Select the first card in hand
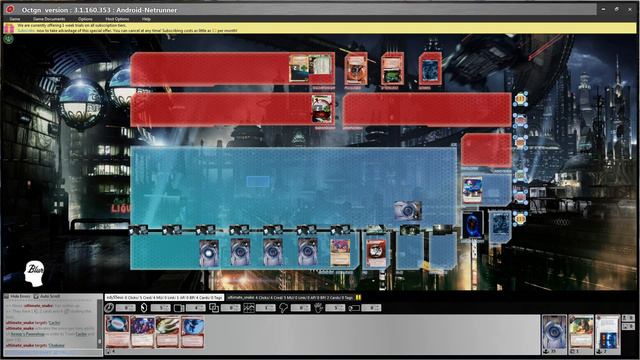The width and height of the screenshot is (640, 360). tap(118, 331)
